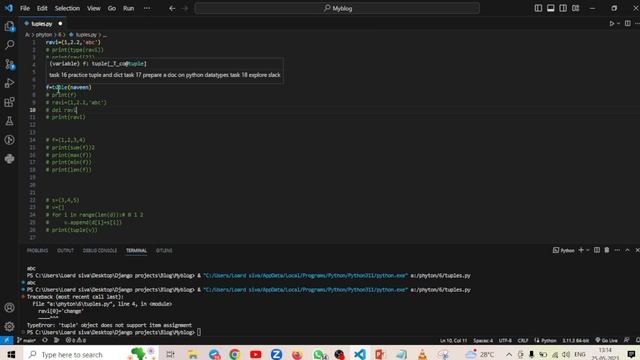Open the Run and Debug view
The image size is (640, 360).
coord(9,83)
